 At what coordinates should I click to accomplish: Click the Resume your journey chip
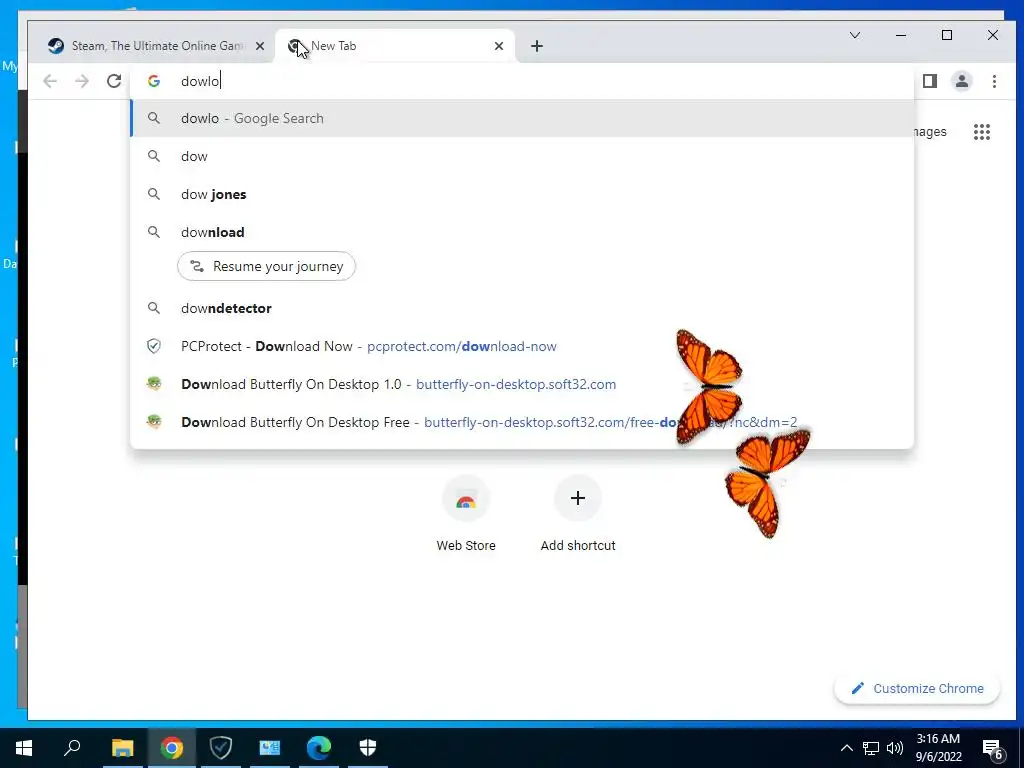[266, 266]
